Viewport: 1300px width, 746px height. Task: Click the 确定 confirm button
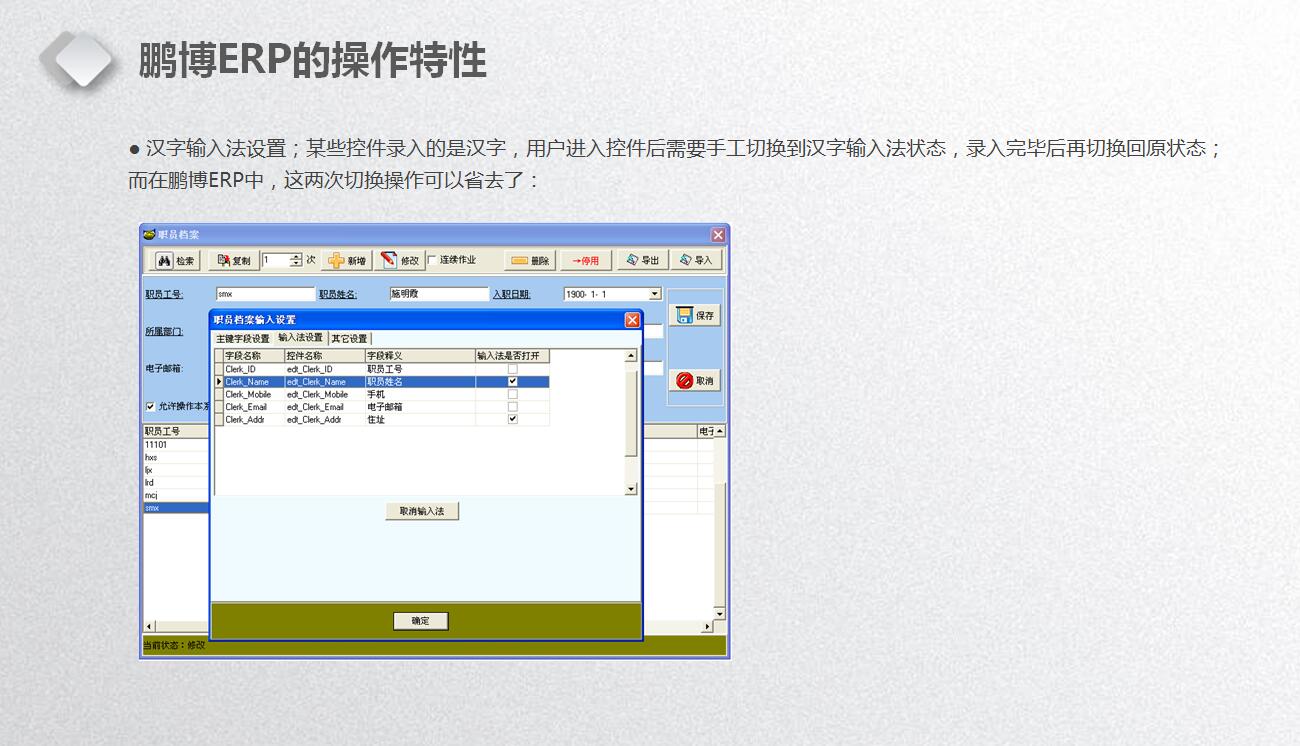(x=421, y=621)
